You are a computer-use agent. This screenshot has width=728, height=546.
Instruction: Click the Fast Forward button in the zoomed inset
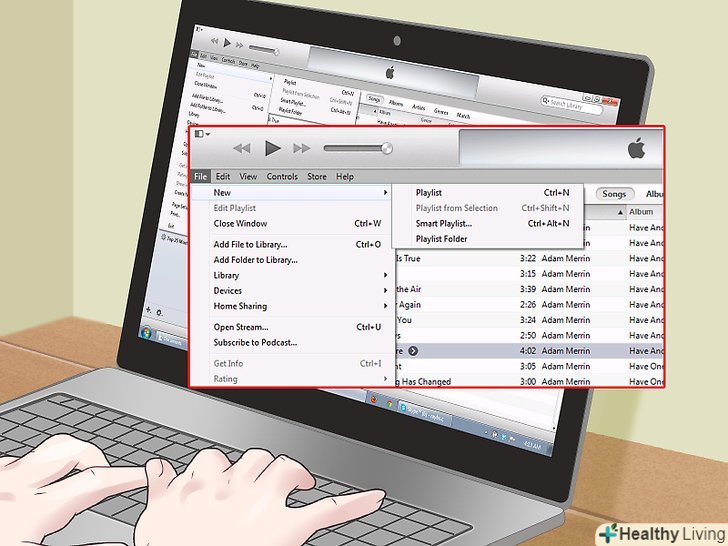[x=302, y=149]
